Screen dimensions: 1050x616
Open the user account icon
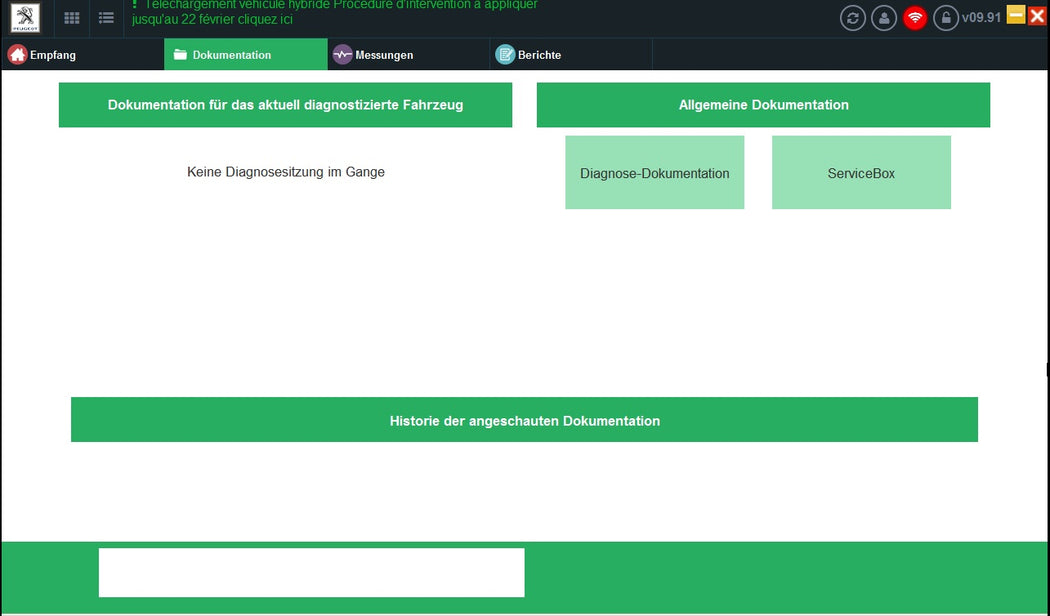pyautogui.click(x=884, y=17)
